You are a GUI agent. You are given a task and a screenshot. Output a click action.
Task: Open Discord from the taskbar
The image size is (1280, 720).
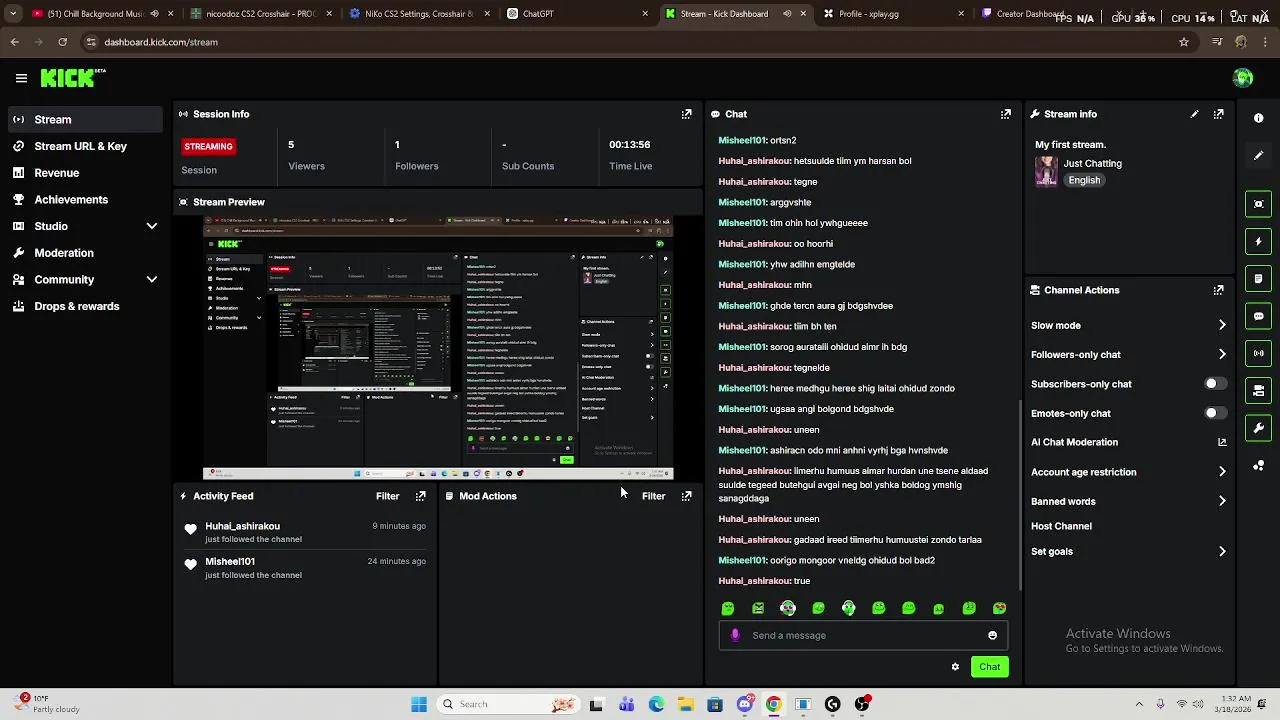tap(744, 704)
